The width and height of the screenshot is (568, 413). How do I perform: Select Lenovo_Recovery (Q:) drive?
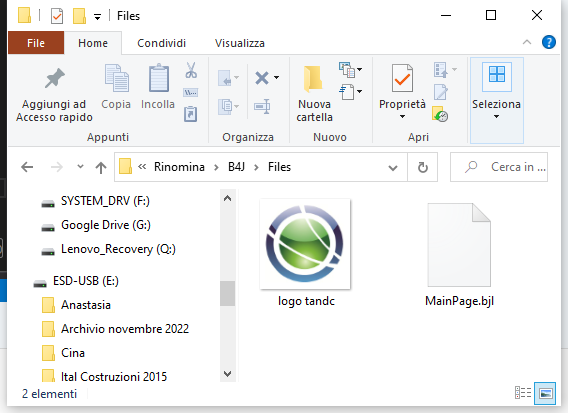coord(118,249)
